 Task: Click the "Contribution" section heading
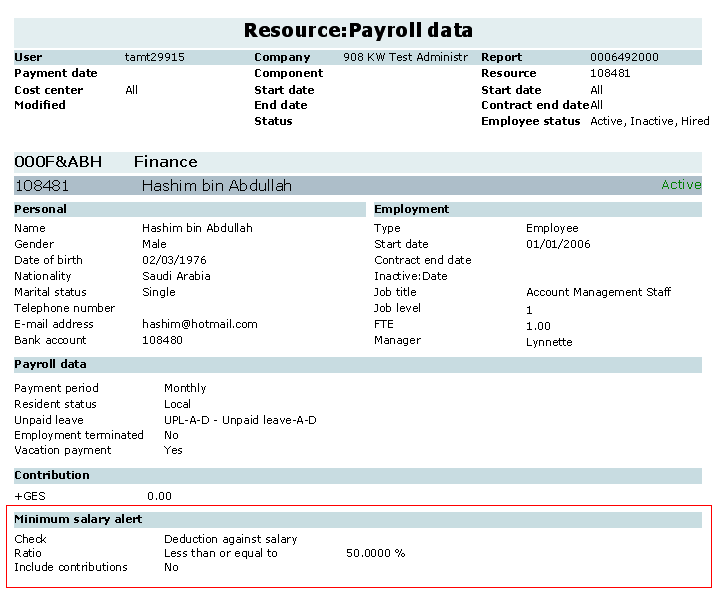click(x=52, y=475)
